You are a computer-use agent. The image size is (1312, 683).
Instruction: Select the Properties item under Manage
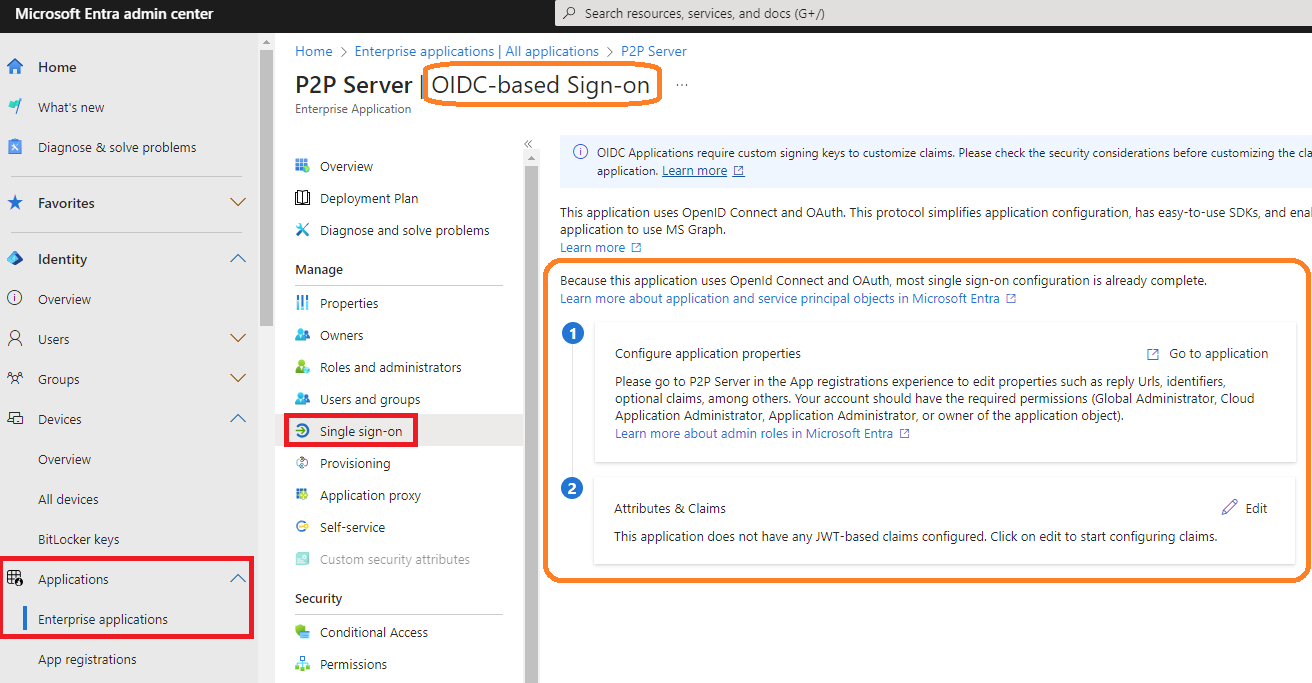point(347,302)
